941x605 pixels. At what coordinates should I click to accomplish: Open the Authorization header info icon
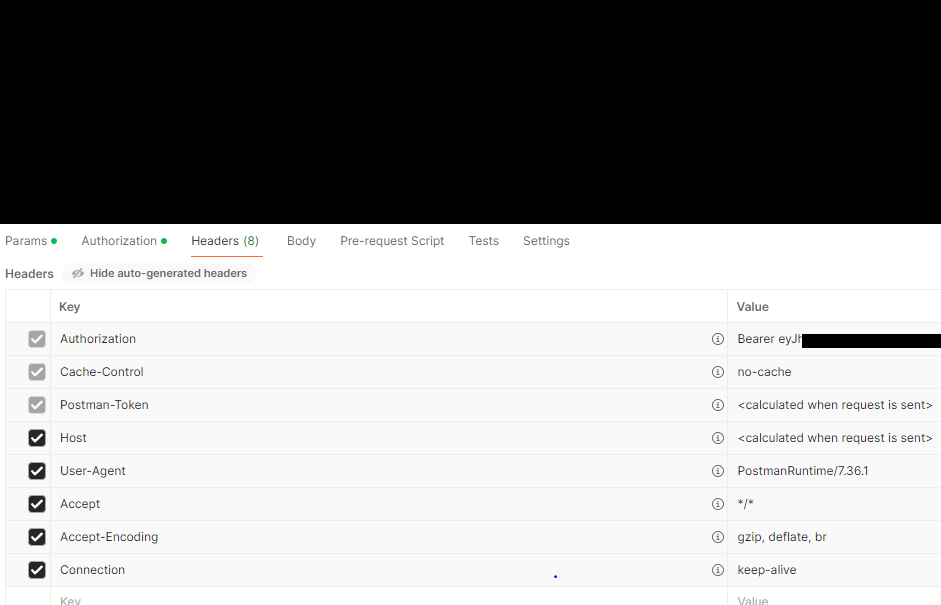(717, 339)
